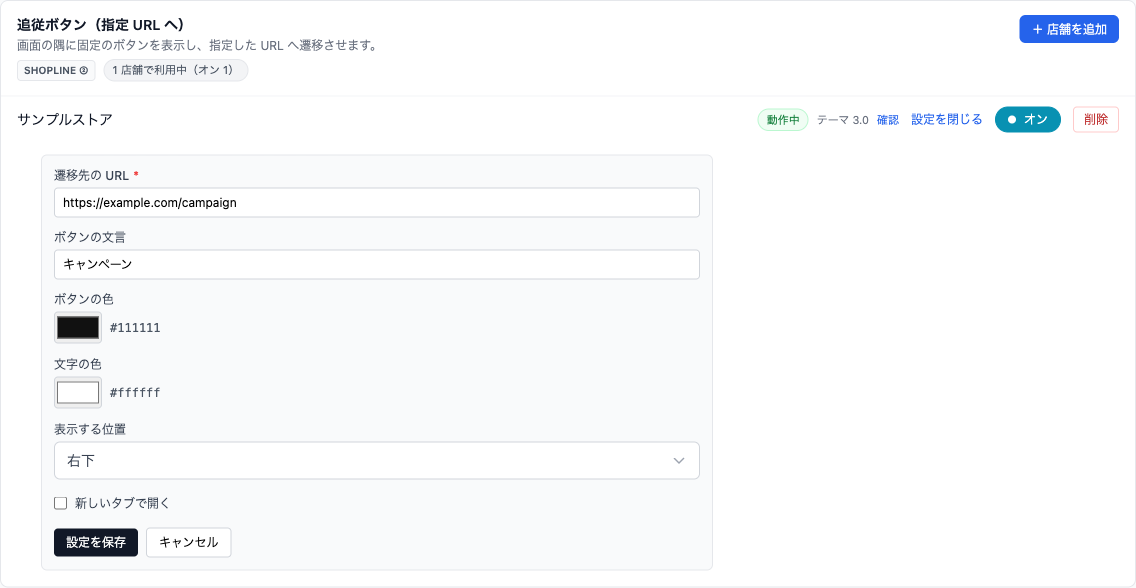Focus the ボタンの文言 text field
Image resolution: width=1136 pixels, height=588 pixels.
377,264
